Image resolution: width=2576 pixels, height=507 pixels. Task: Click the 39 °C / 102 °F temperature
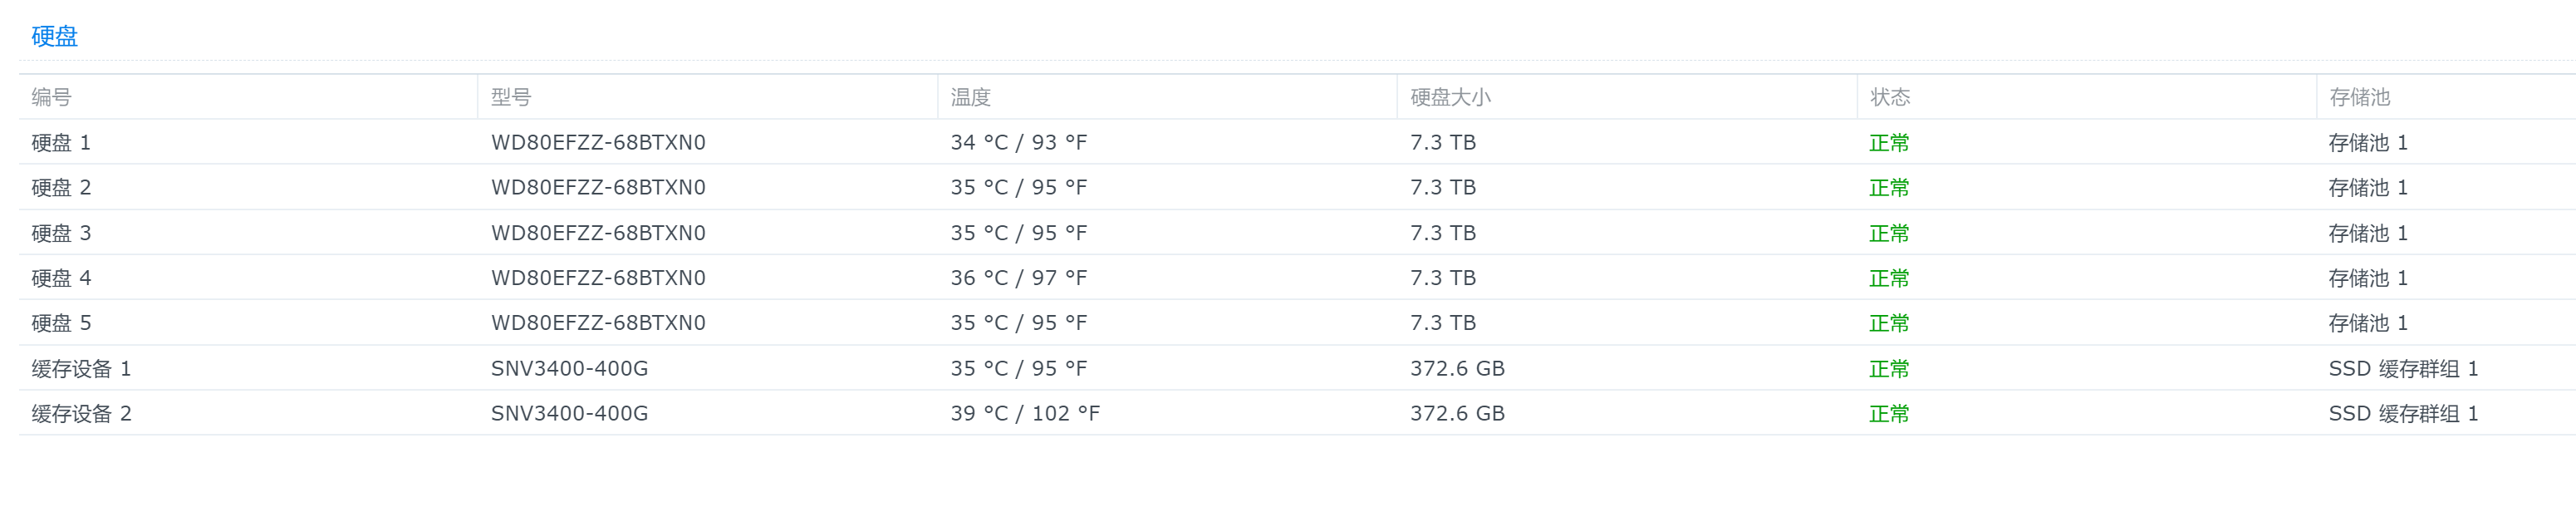click(1024, 413)
